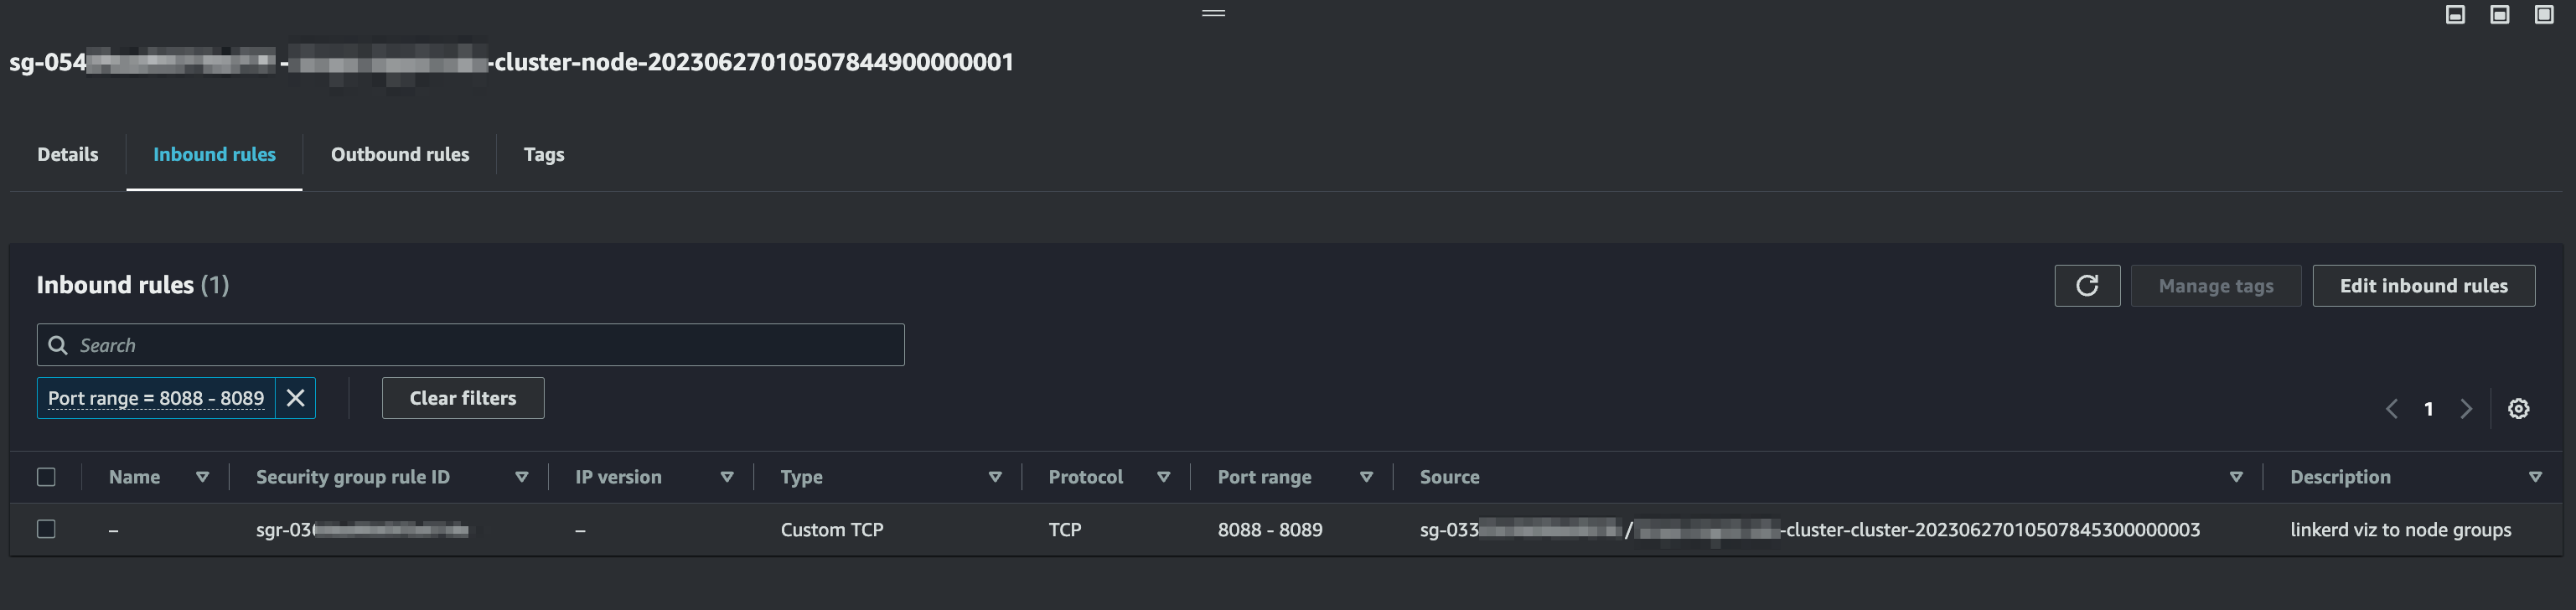Focus the inbound rules Search field
Image resolution: width=2576 pixels, height=610 pixels.
pos(480,345)
